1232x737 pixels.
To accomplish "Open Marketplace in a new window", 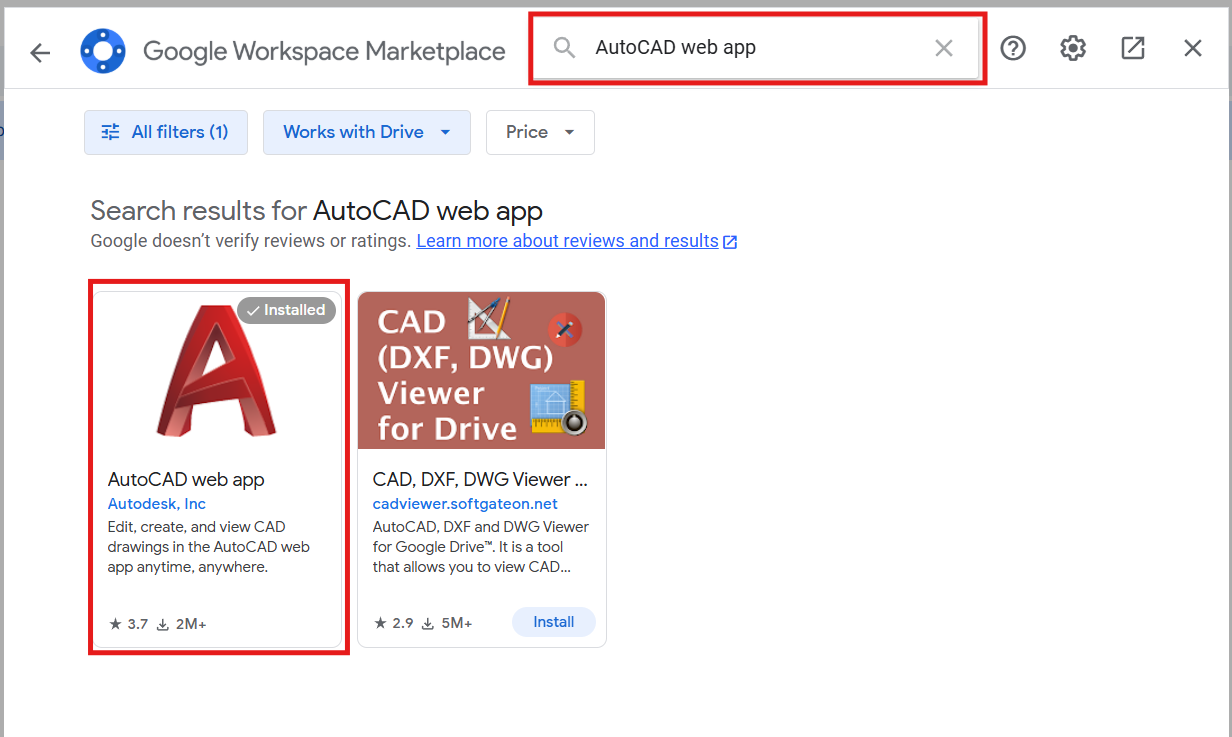I will 1132,47.
